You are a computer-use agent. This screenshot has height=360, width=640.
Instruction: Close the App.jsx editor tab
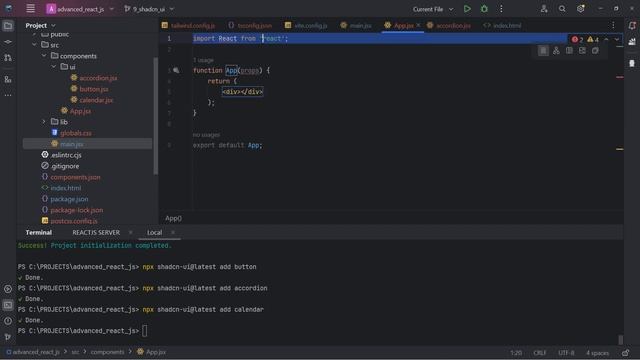[x=418, y=25]
